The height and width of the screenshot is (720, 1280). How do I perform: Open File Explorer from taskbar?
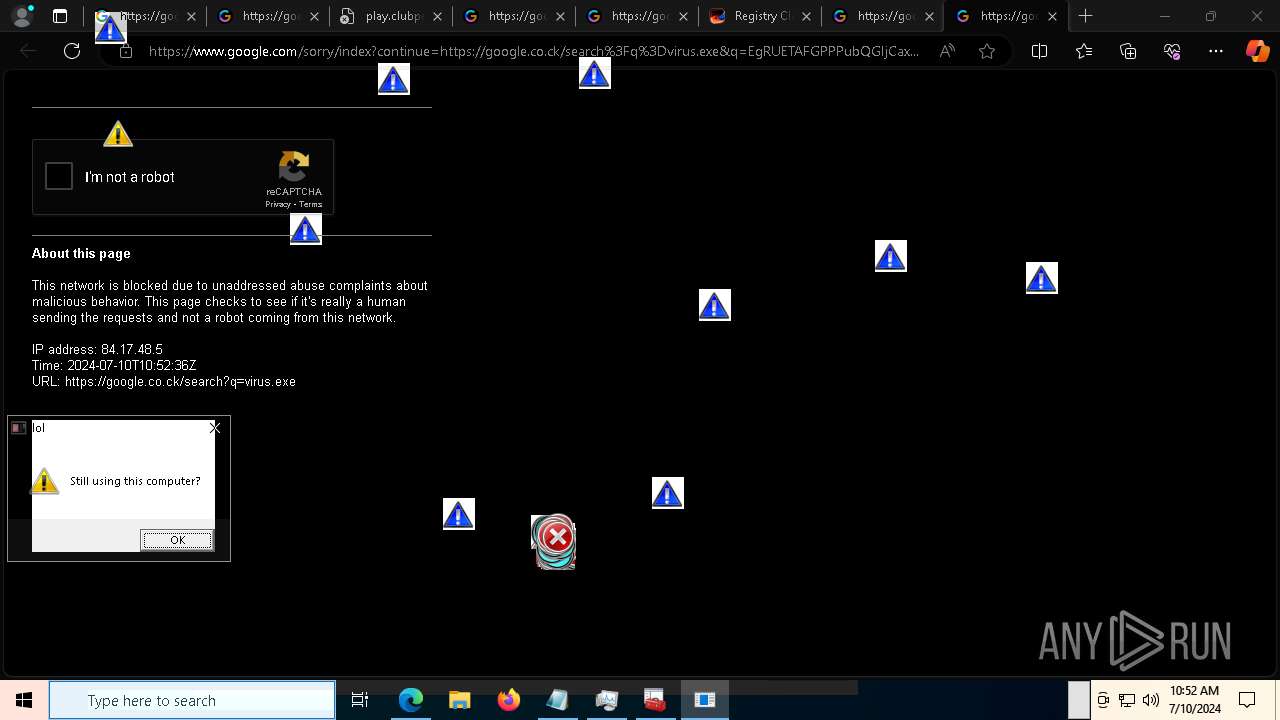click(460, 700)
